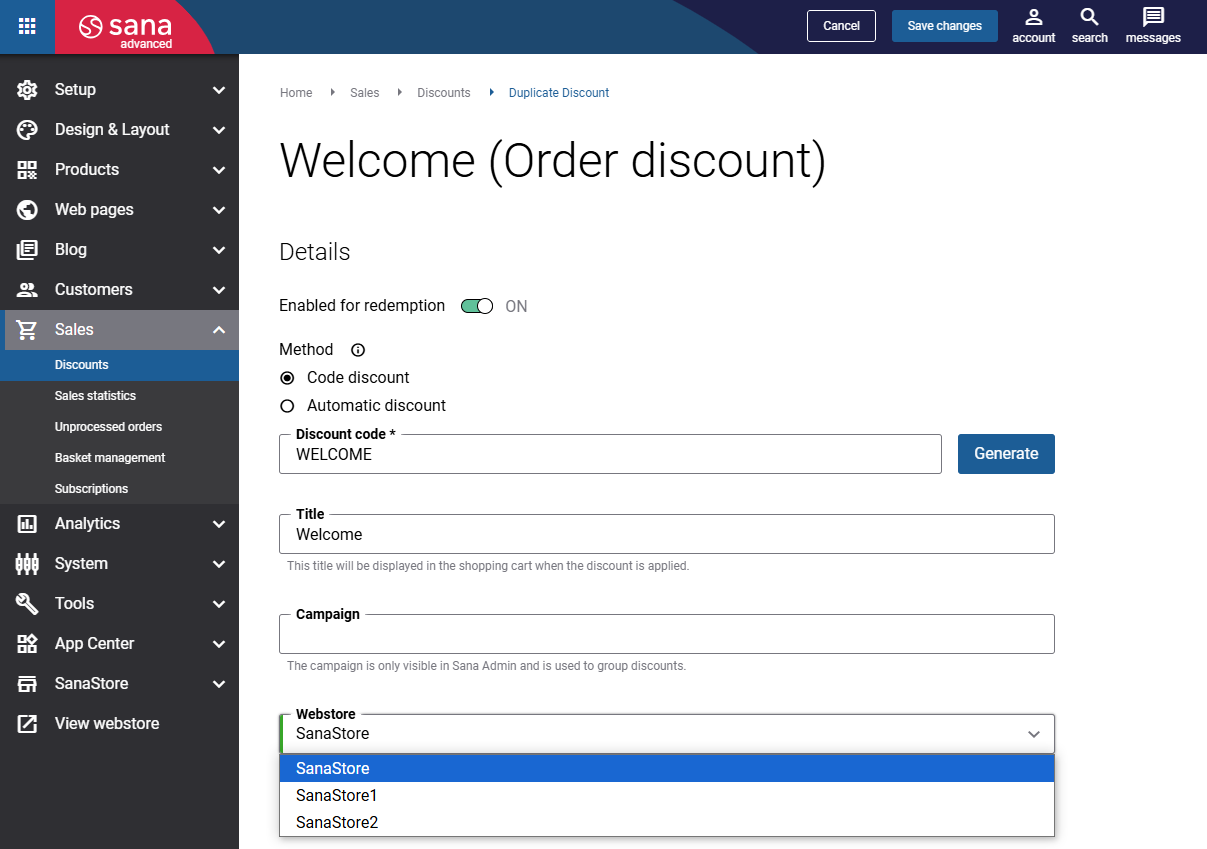The width and height of the screenshot is (1207, 849).
Task: Expand the Customers chevron
Action: 219,290
